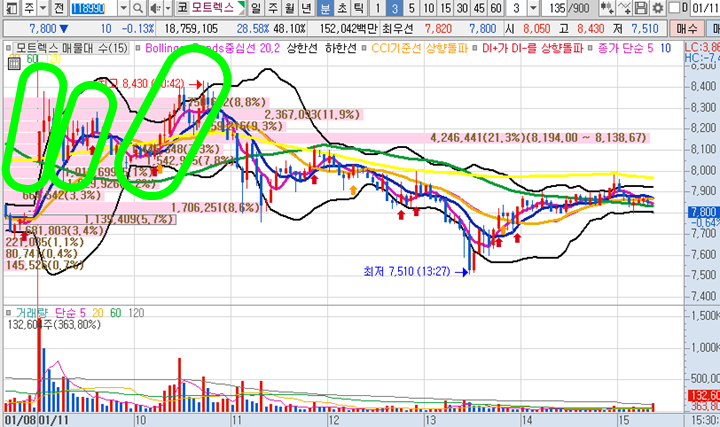Click the 18,759,105 volume value
720x427 pixels.
[x=191, y=28]
